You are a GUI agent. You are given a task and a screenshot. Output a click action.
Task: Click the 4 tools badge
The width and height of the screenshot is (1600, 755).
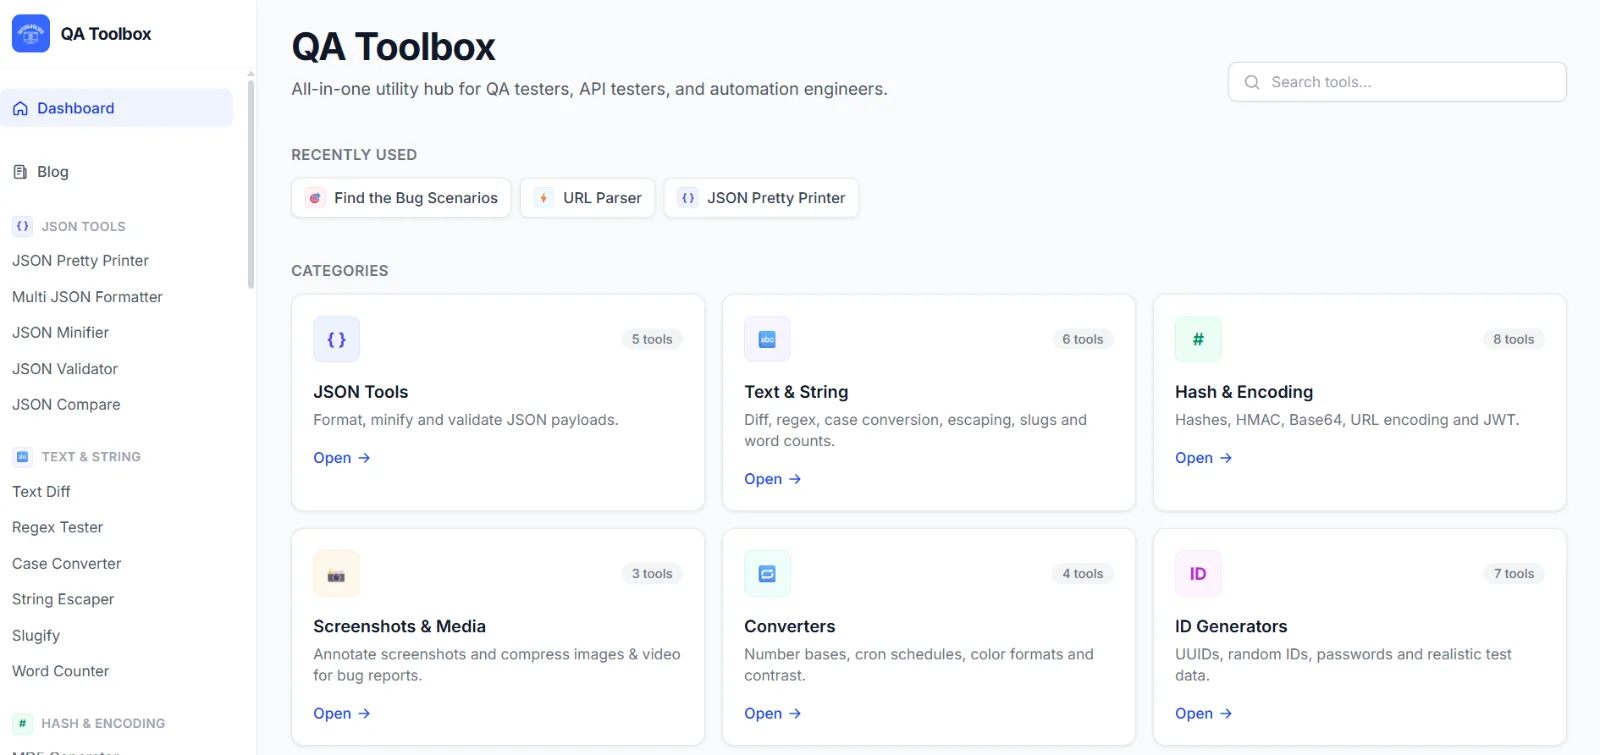click(x=1083, y=574)
